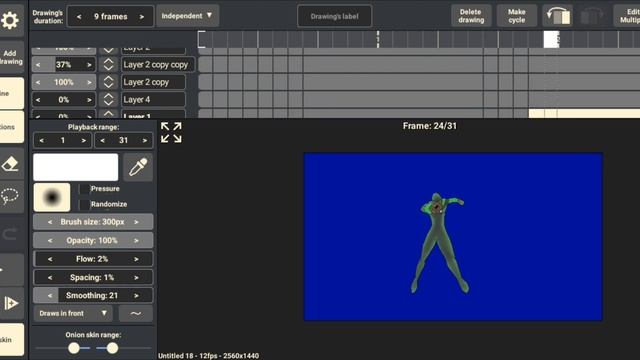
Task: Decrease playback range start value 1
Action: 42,140
